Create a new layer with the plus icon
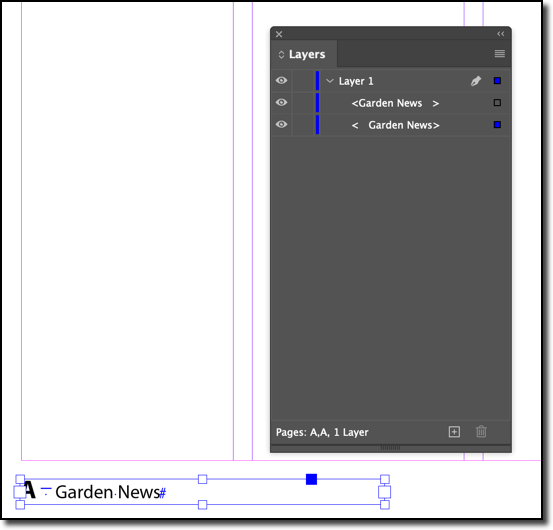Viewport: 553px width, 530px height. tap(454, 432)
